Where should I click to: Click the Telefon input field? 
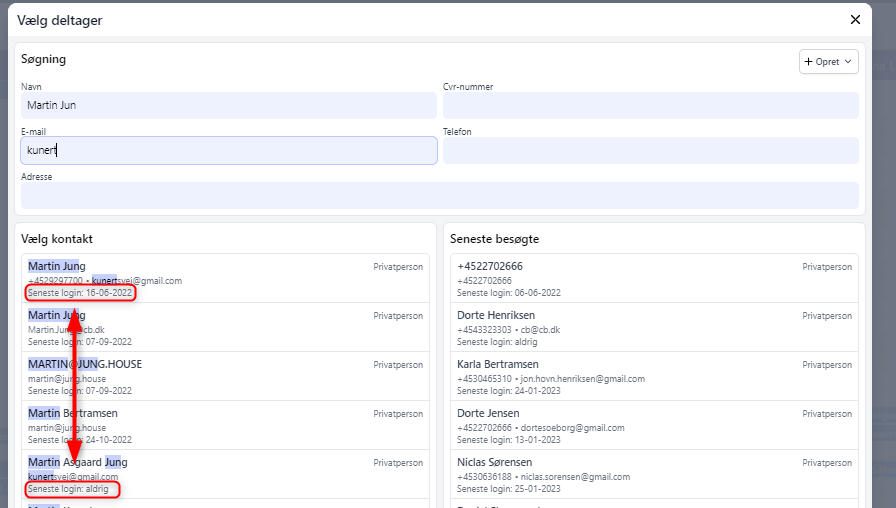click(650, 150)
